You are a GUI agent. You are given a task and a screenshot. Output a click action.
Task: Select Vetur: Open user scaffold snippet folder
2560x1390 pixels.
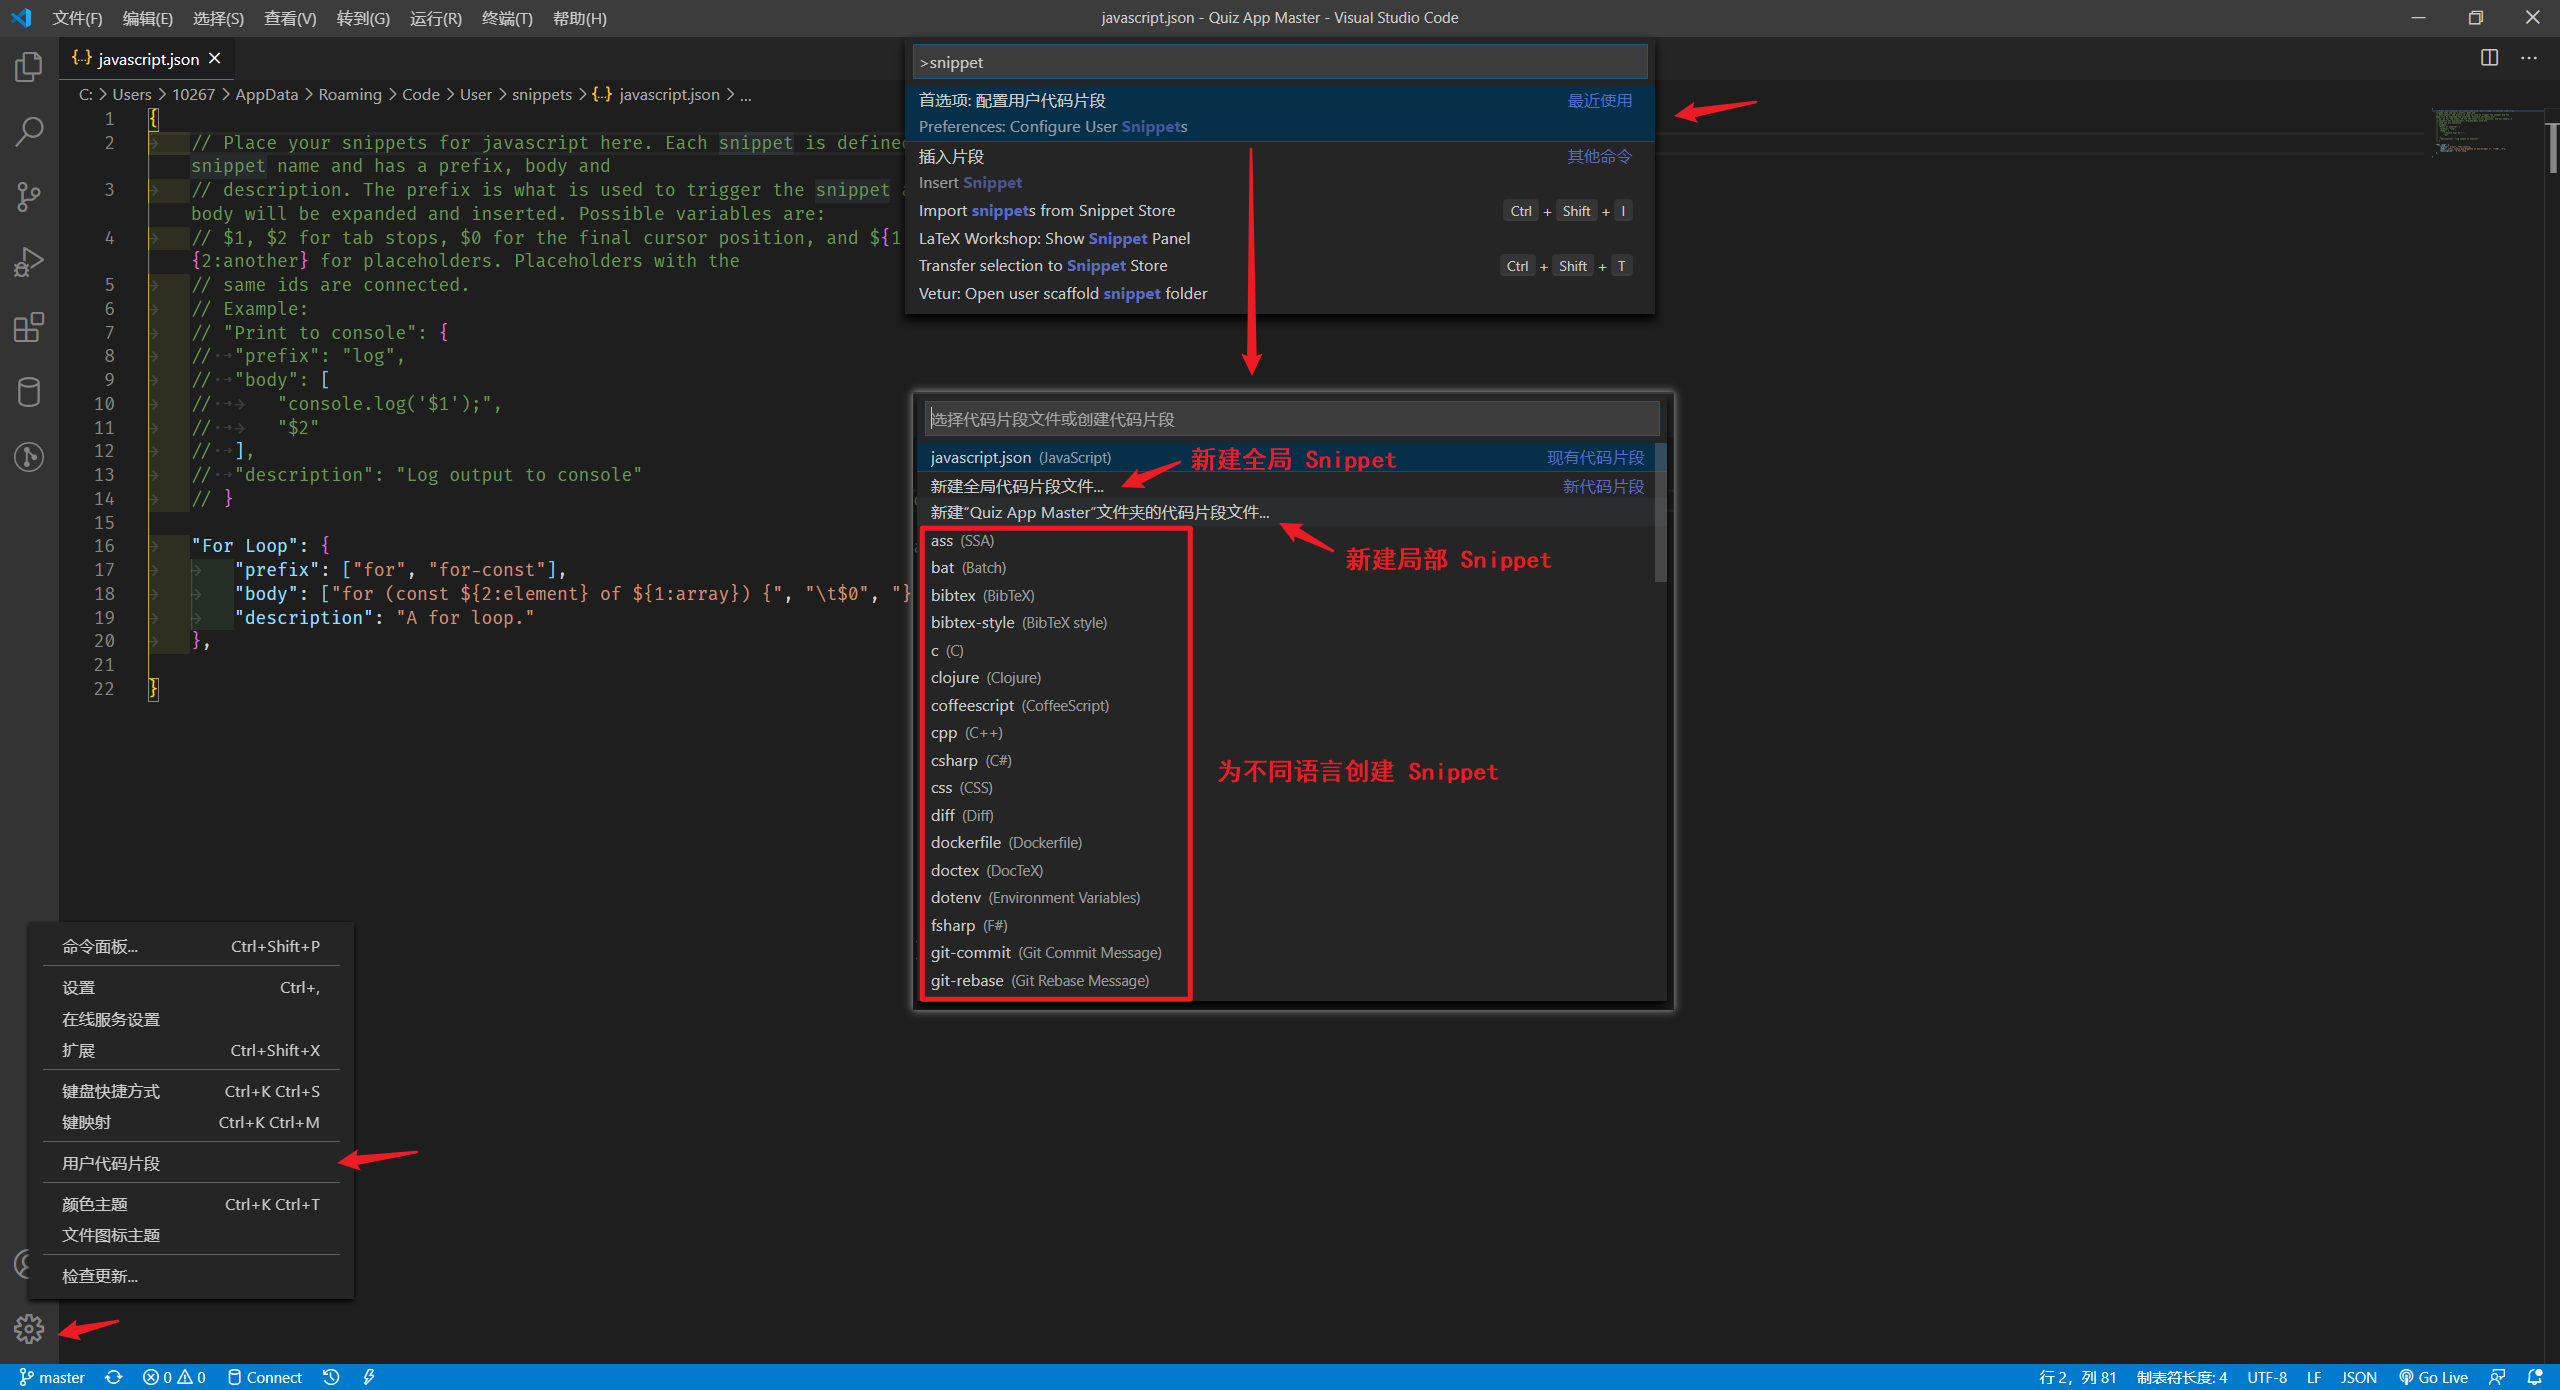pos(1279,293)
